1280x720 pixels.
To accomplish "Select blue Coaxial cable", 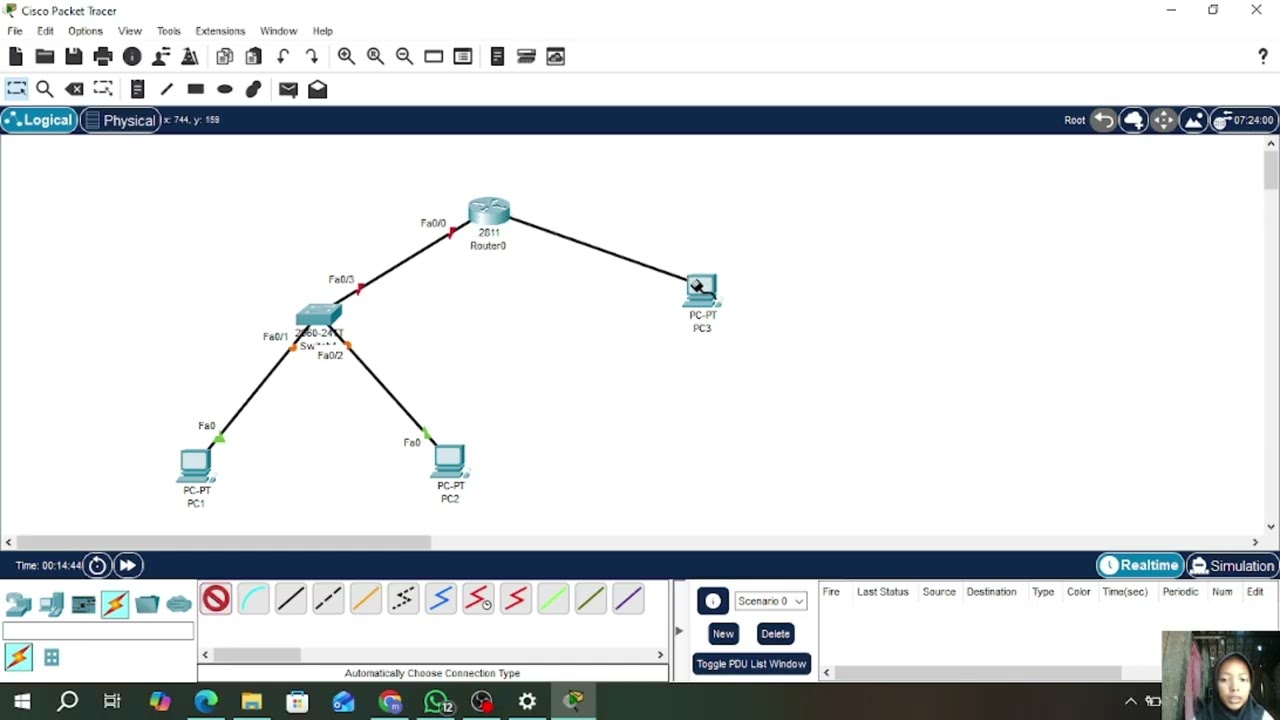I will 440,600.
